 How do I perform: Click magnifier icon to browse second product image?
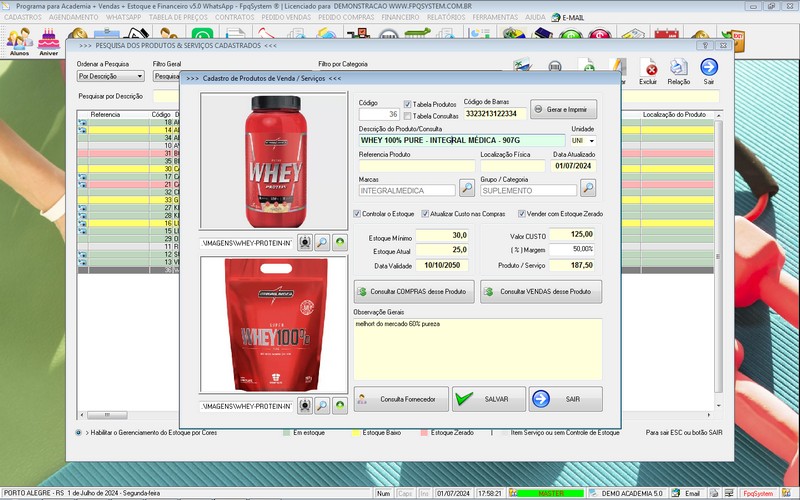[x=322, y=406]
